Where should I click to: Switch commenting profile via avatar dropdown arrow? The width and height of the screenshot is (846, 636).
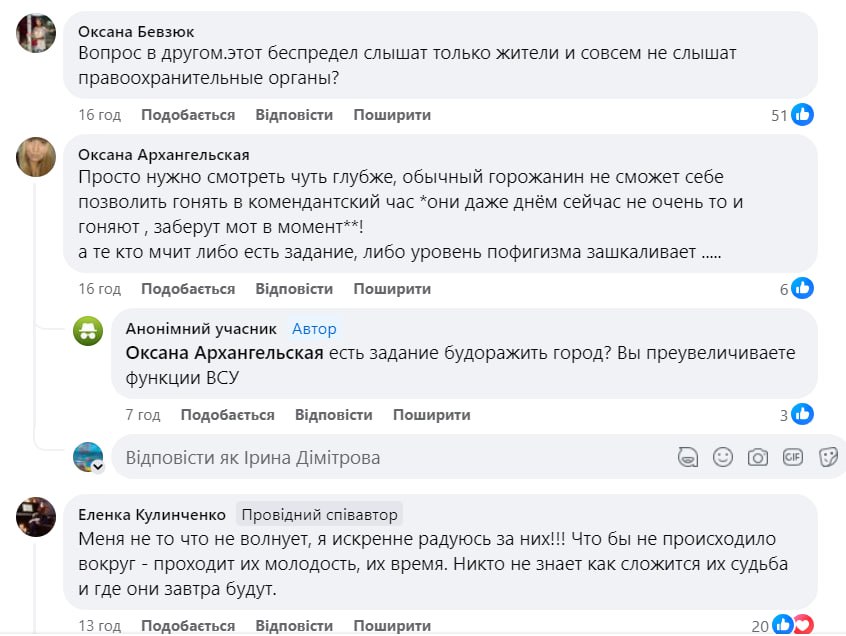(98, 466)
